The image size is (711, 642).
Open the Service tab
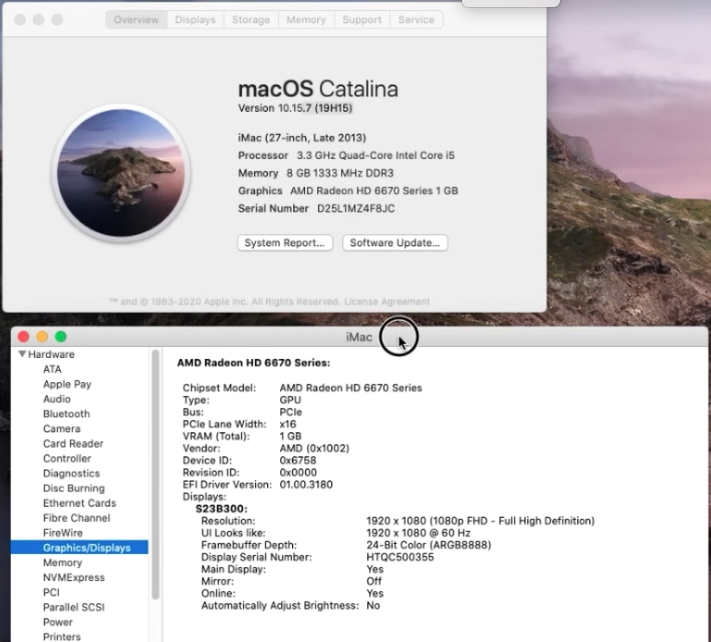[416, 20]
